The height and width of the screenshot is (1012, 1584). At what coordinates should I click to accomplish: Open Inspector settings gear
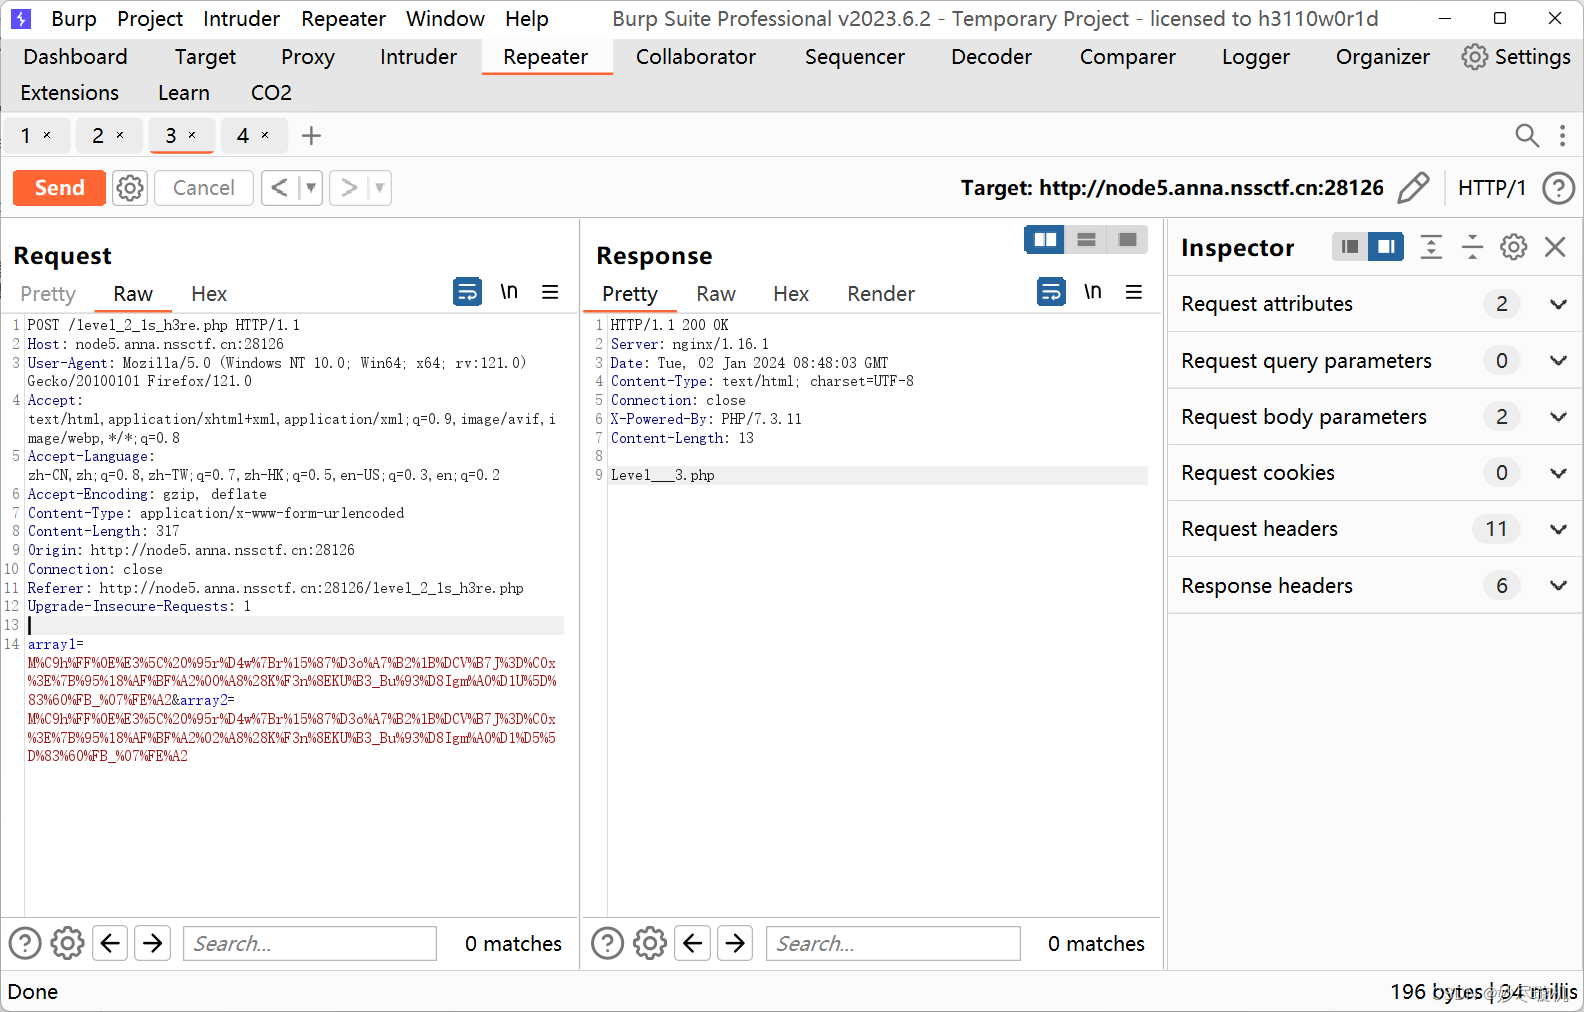point(1513,247)
